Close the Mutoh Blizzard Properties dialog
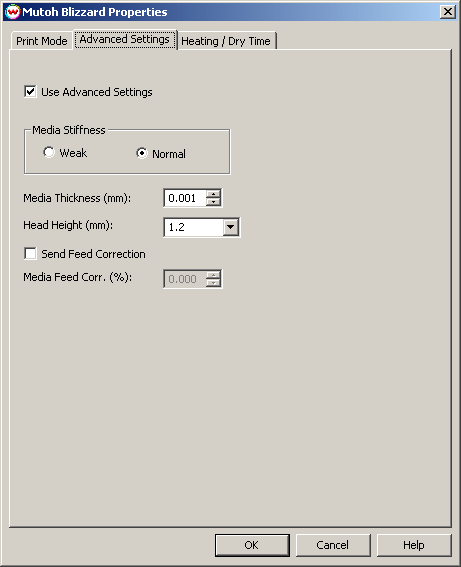The image size is (461, 567). point(448,12)
